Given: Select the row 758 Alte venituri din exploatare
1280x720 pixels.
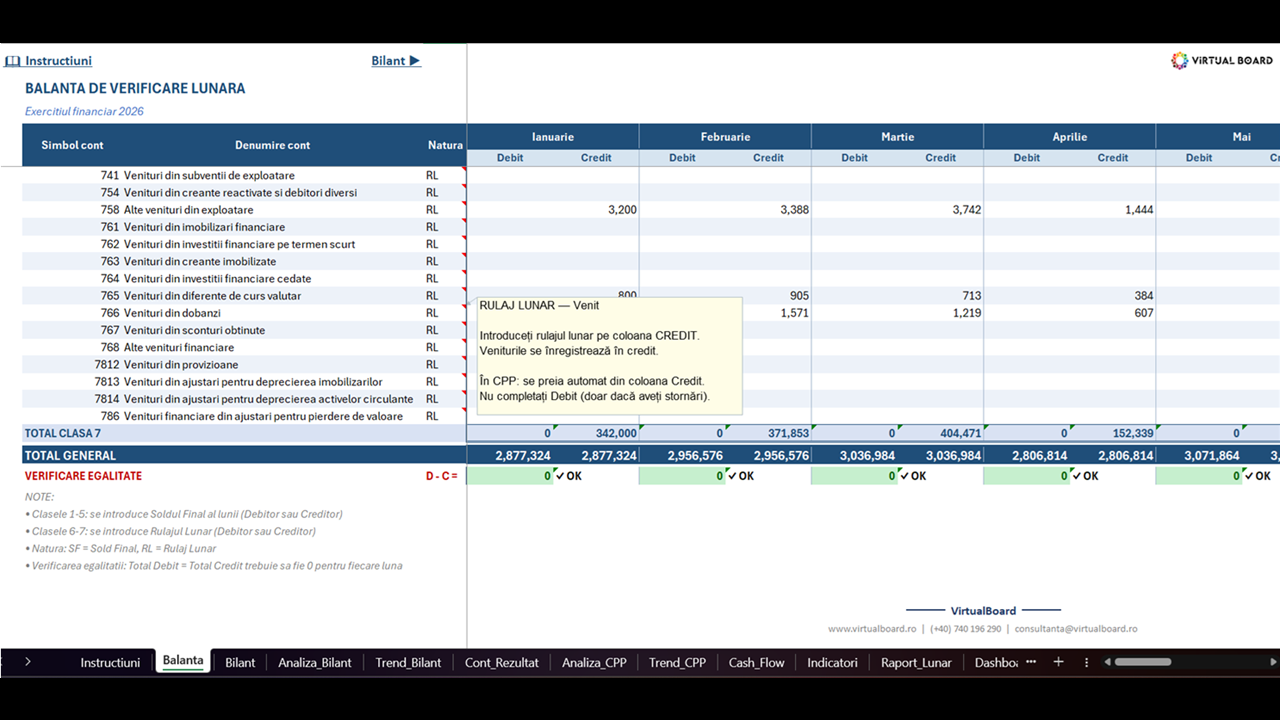Looking at the screenshot, I should pos(245,210).
